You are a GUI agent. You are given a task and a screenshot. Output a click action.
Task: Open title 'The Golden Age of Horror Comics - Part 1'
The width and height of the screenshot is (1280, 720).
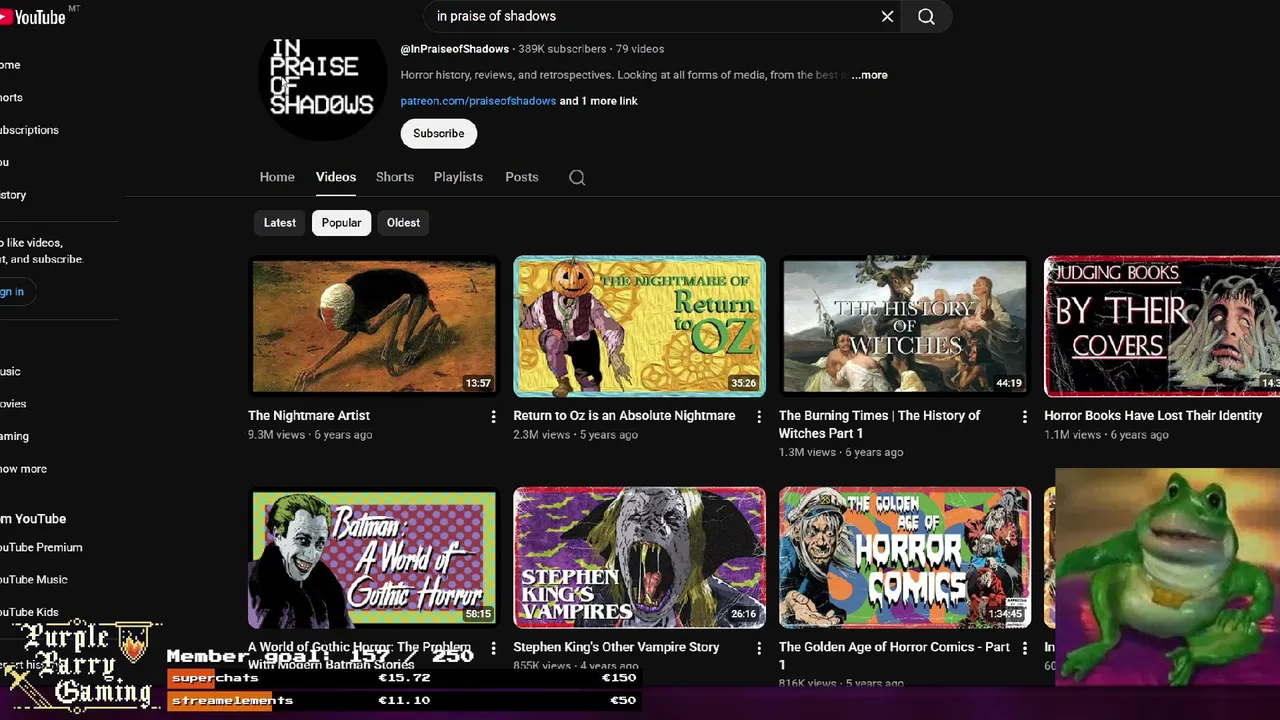[894, 655]
